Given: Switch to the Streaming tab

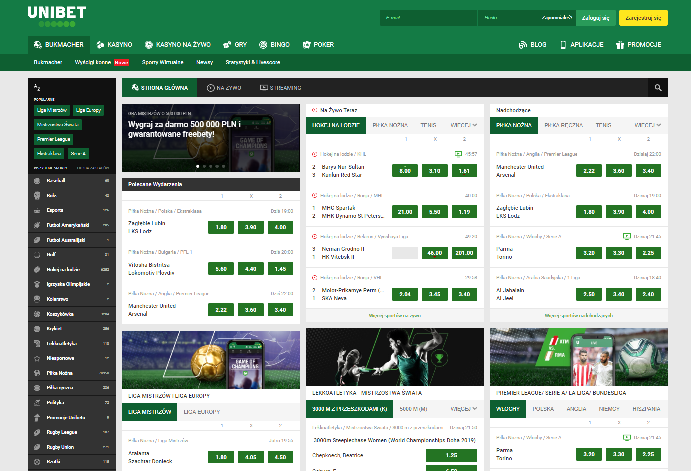Looking at the screenshot, I should 281,88.
